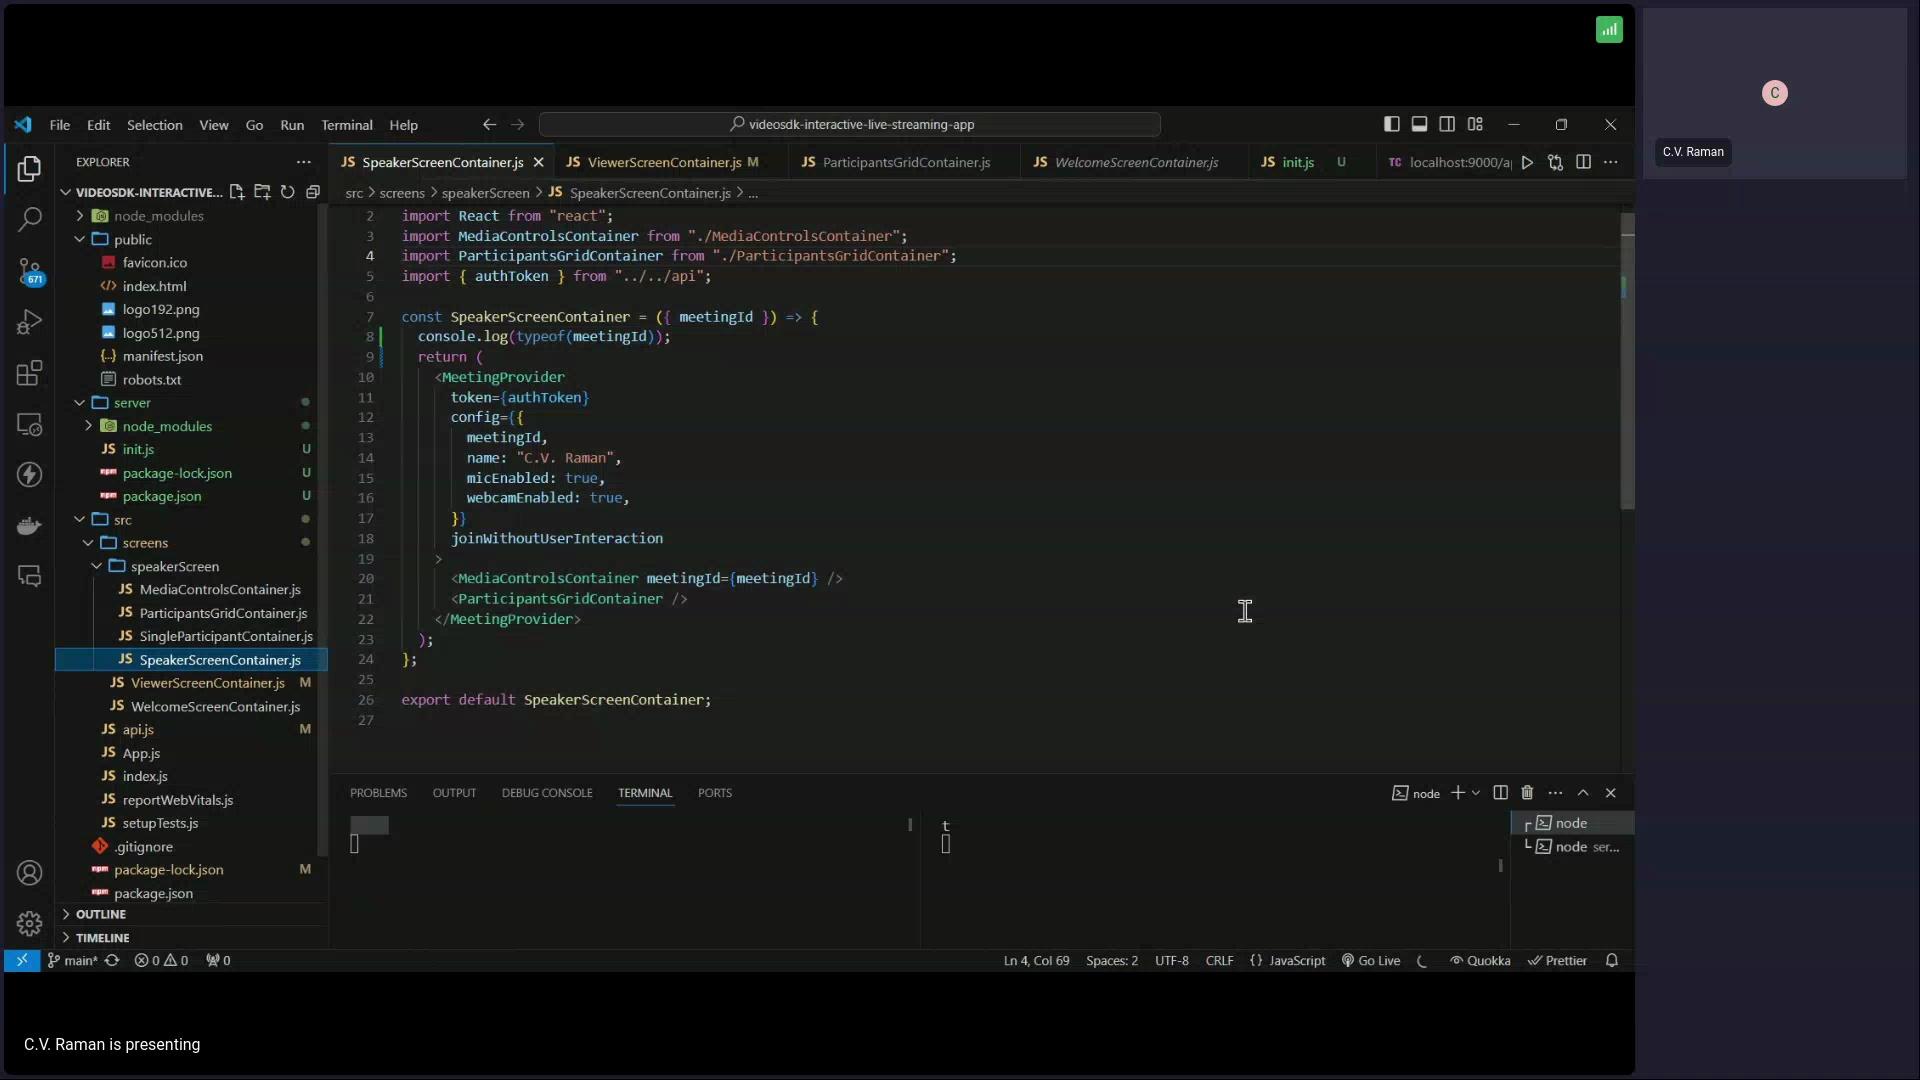Switch to ParticipantsGridContainer.js tab
The width and height of the screenshot is (1920, 1080).
(x=906, y=162)
